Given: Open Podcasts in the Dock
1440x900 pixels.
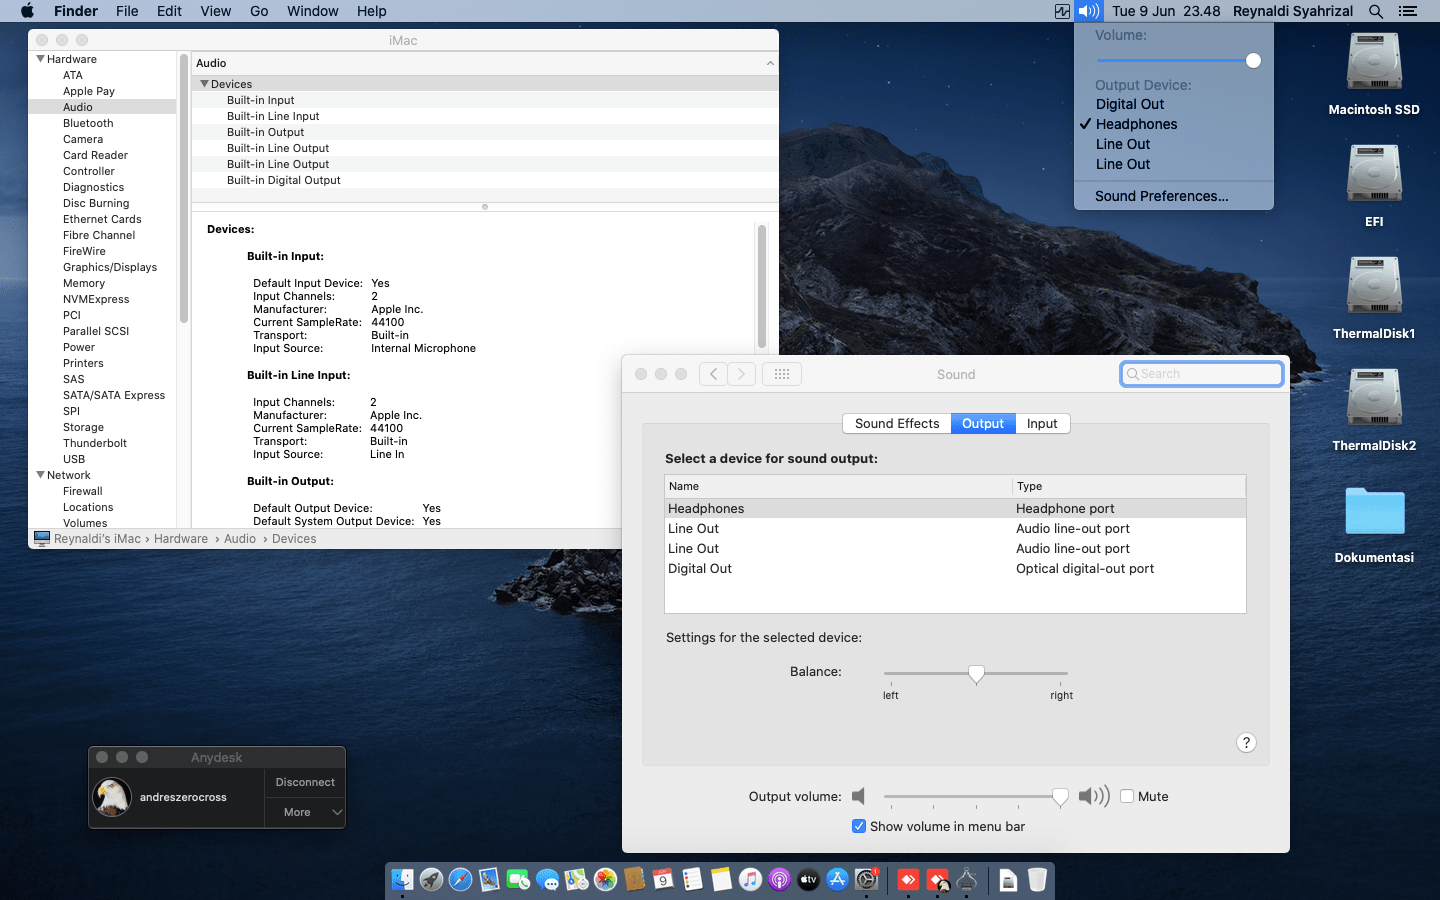Looking at the screenshot, I should click(779, 879).
